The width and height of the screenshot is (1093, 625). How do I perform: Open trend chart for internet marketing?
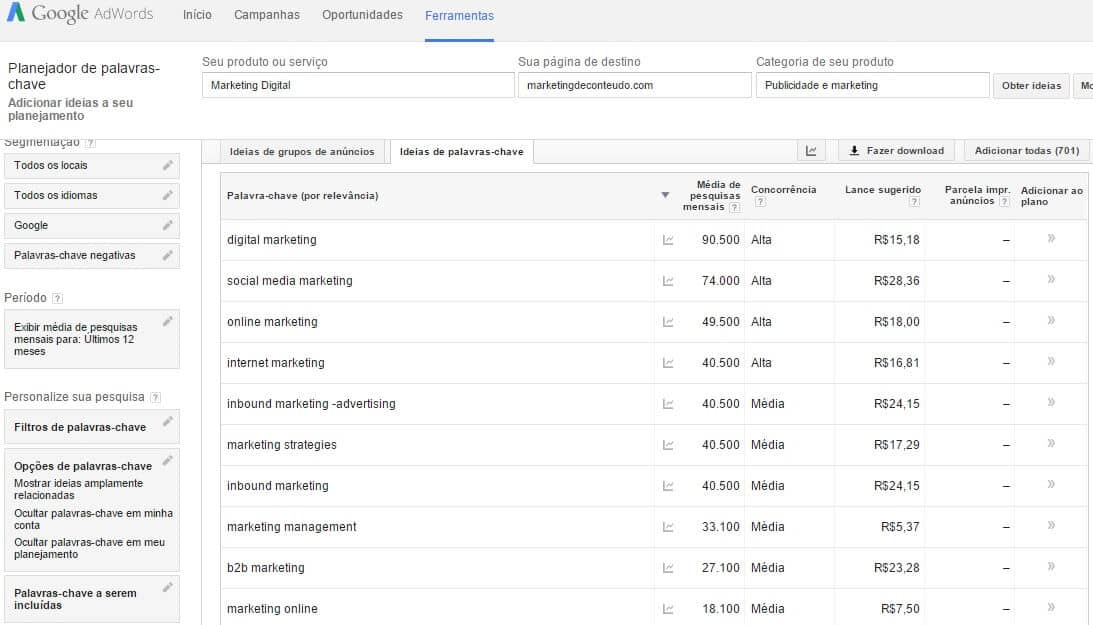coord(668,363)
